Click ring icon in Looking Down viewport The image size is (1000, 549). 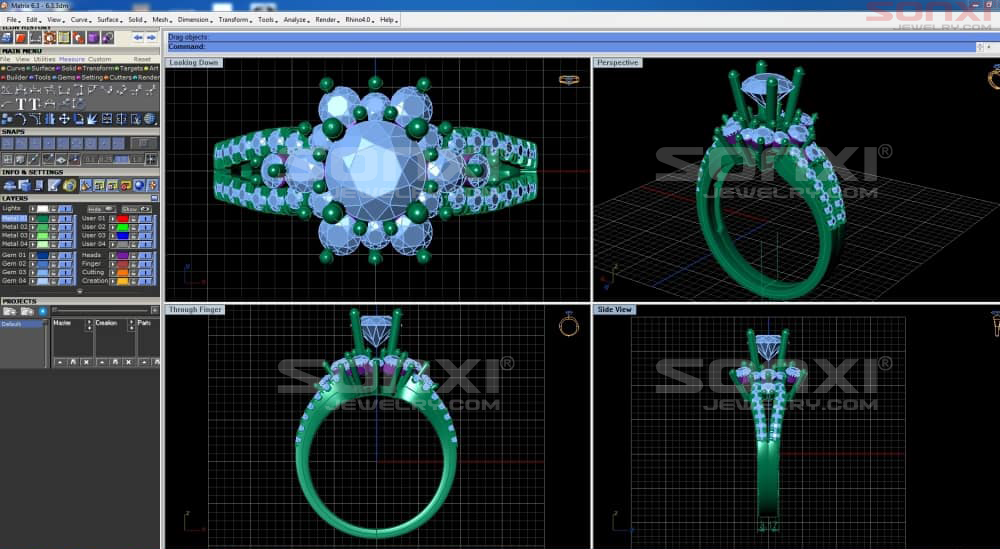(569, 80)
